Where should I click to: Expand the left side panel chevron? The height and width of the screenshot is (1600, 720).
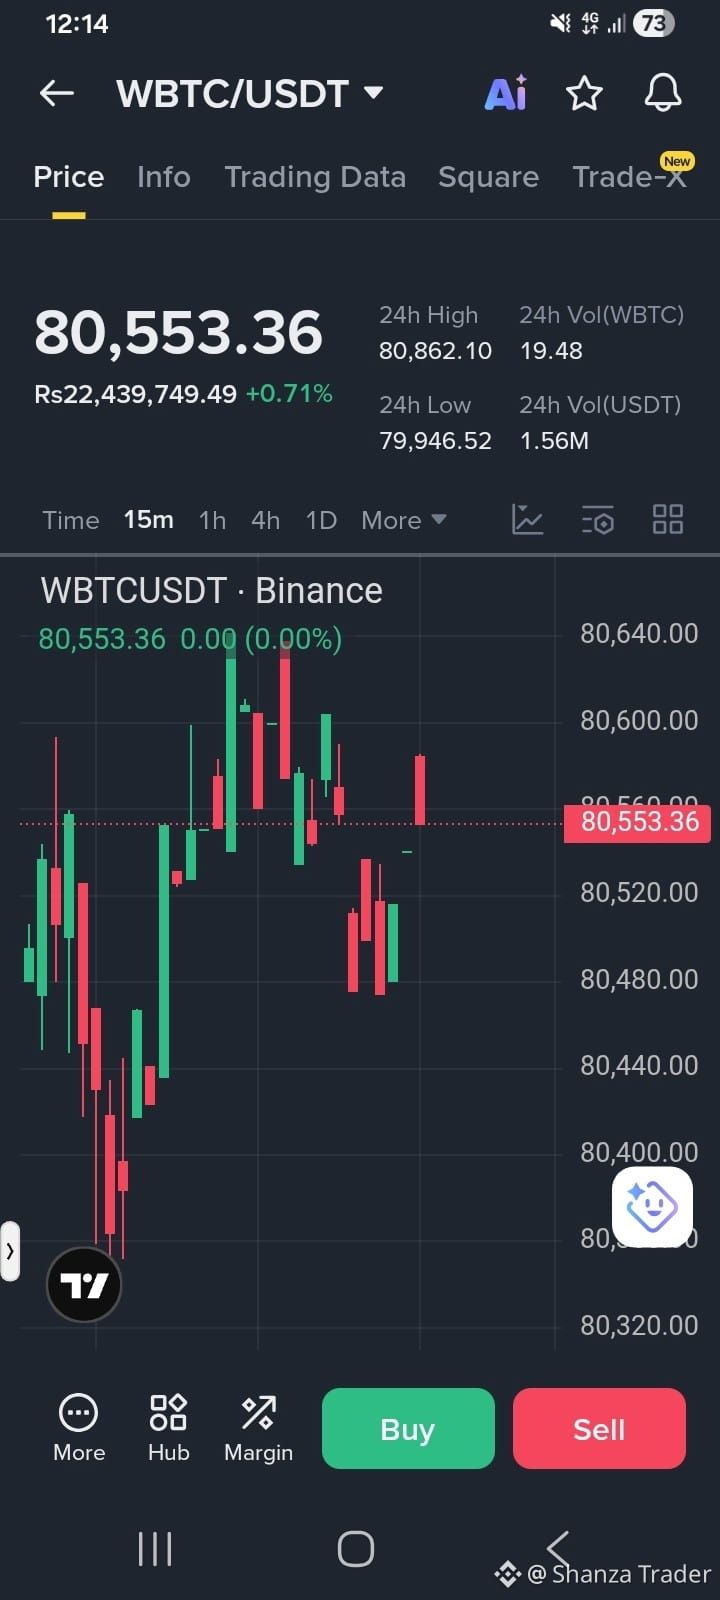[x=10, y=1251]
